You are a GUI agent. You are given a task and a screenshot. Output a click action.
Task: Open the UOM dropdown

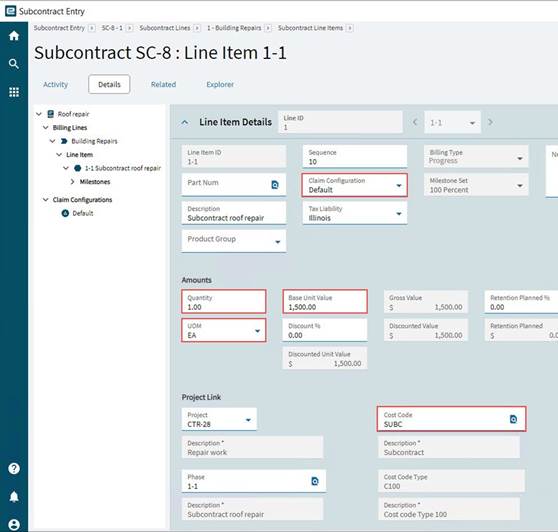point(223,331)
